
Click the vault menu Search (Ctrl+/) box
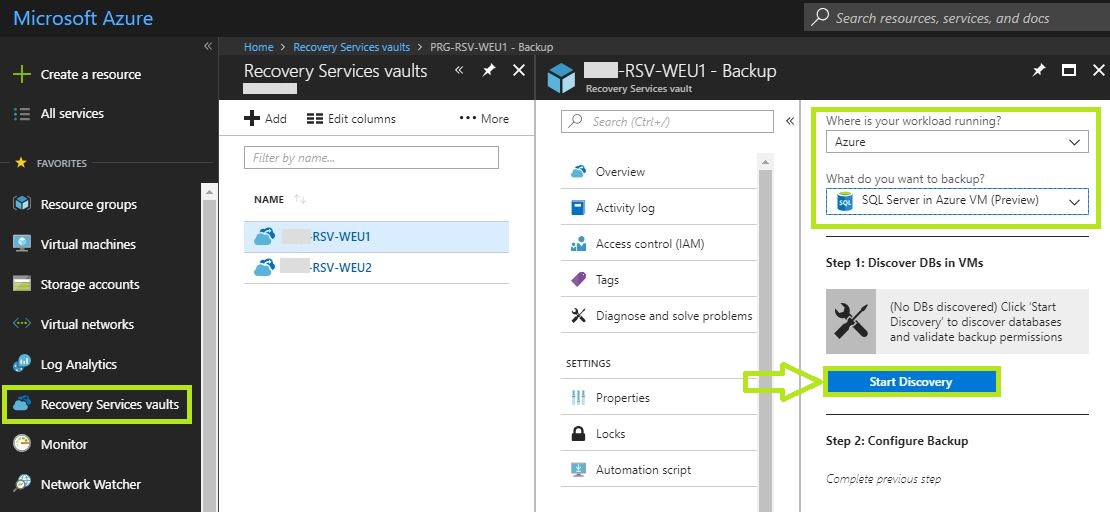coord(668,121)
